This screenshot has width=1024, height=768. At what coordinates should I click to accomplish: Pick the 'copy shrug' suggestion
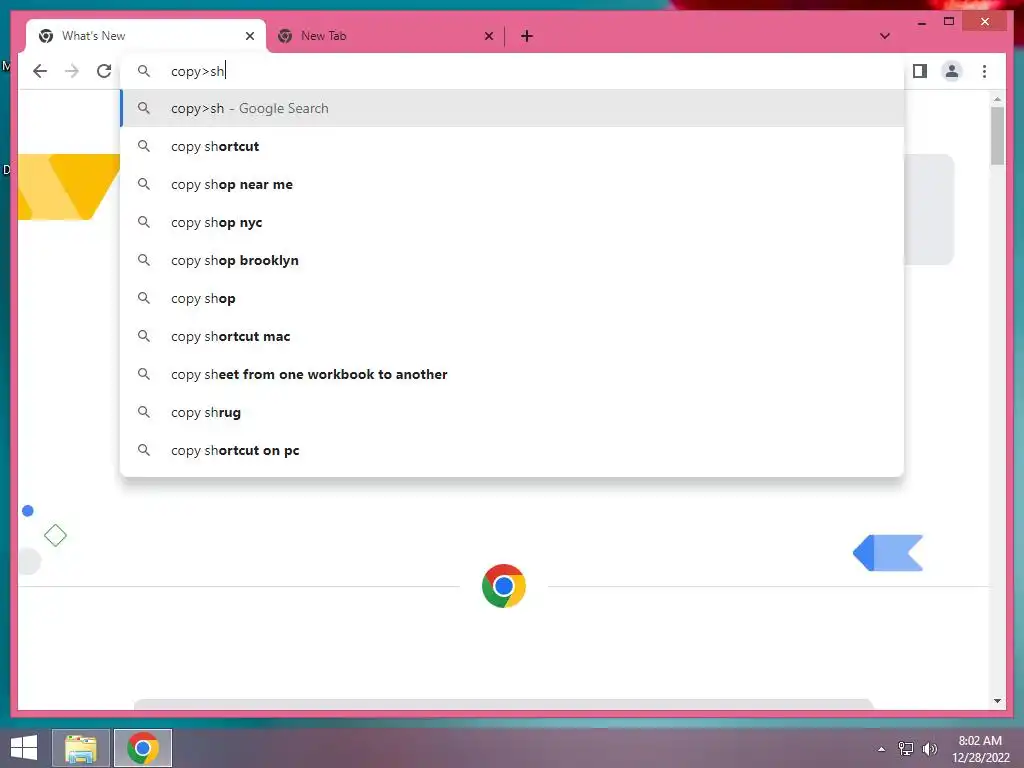pos(513,412)
